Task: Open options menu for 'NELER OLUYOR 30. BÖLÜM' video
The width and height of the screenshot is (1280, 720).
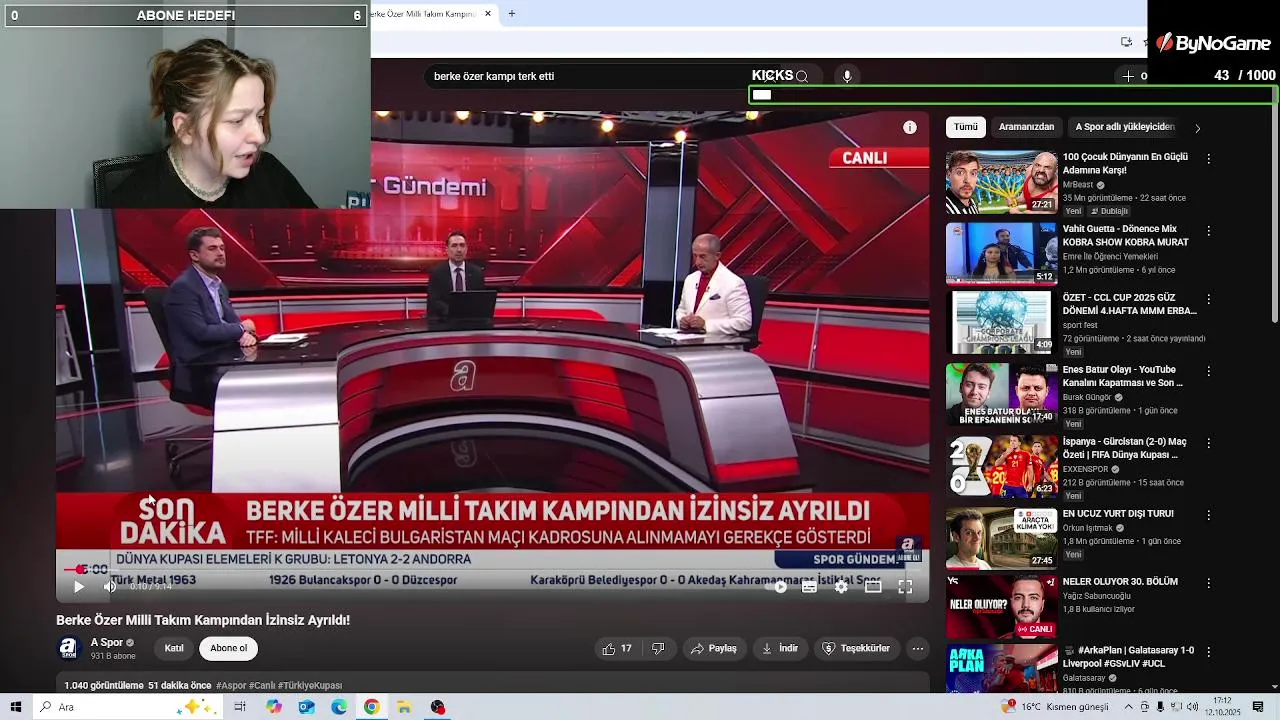Action: point(1208,583)
